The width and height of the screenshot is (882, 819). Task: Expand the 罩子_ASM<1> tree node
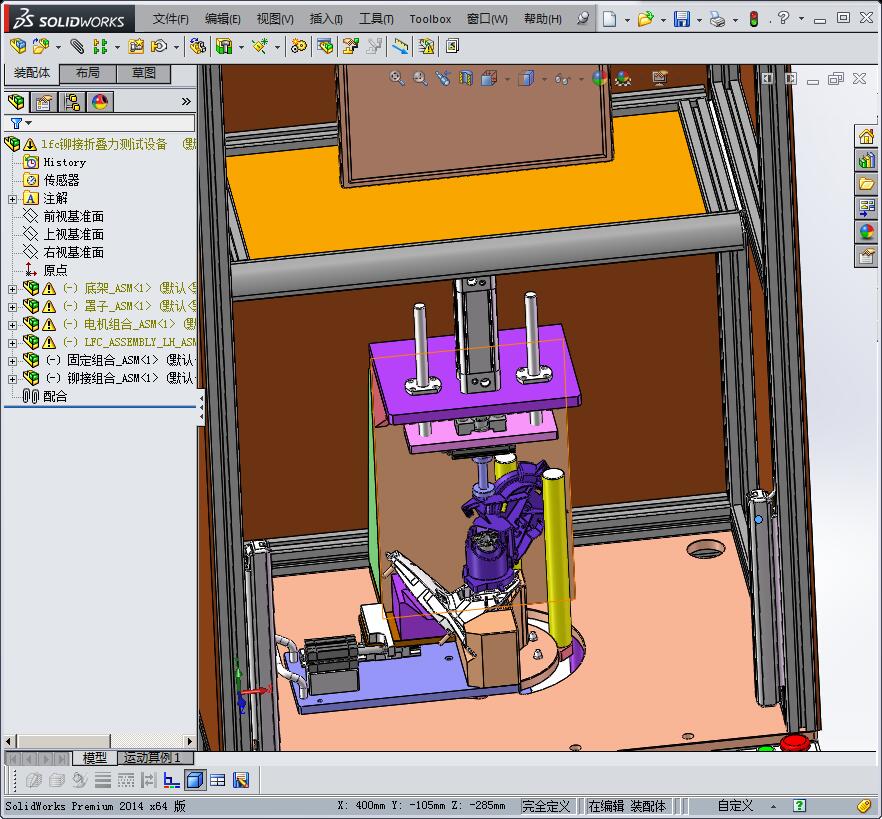click(x=12, y=307)
